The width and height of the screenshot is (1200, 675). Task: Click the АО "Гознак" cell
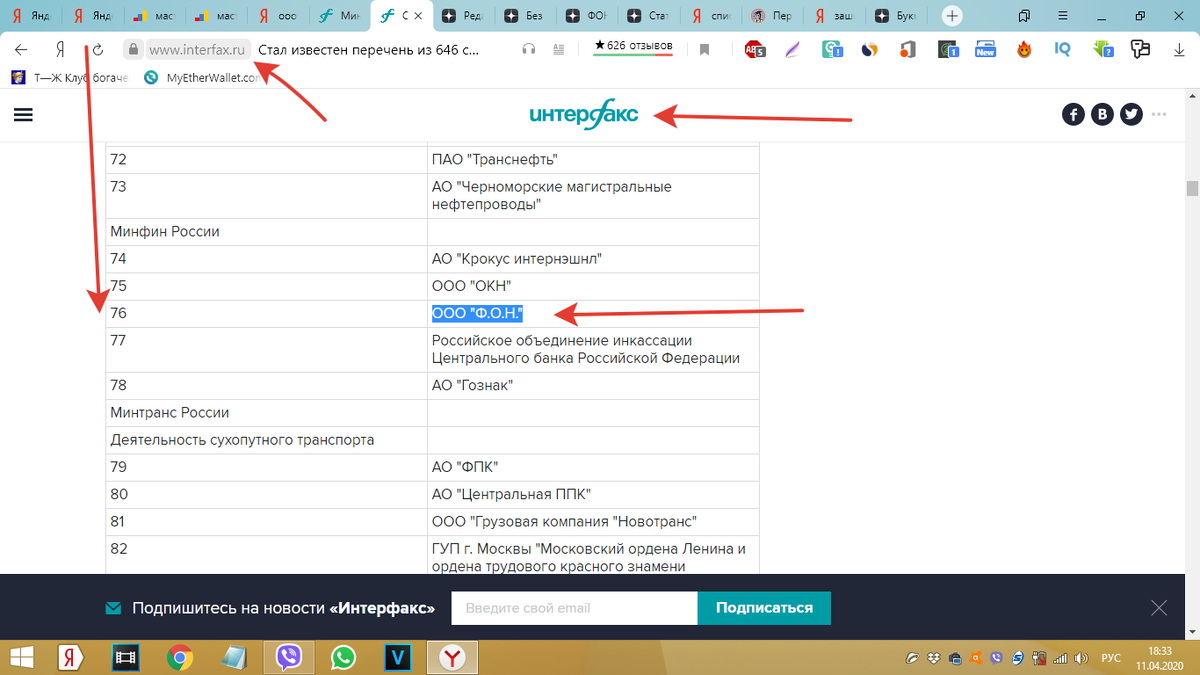coord(593,386)
